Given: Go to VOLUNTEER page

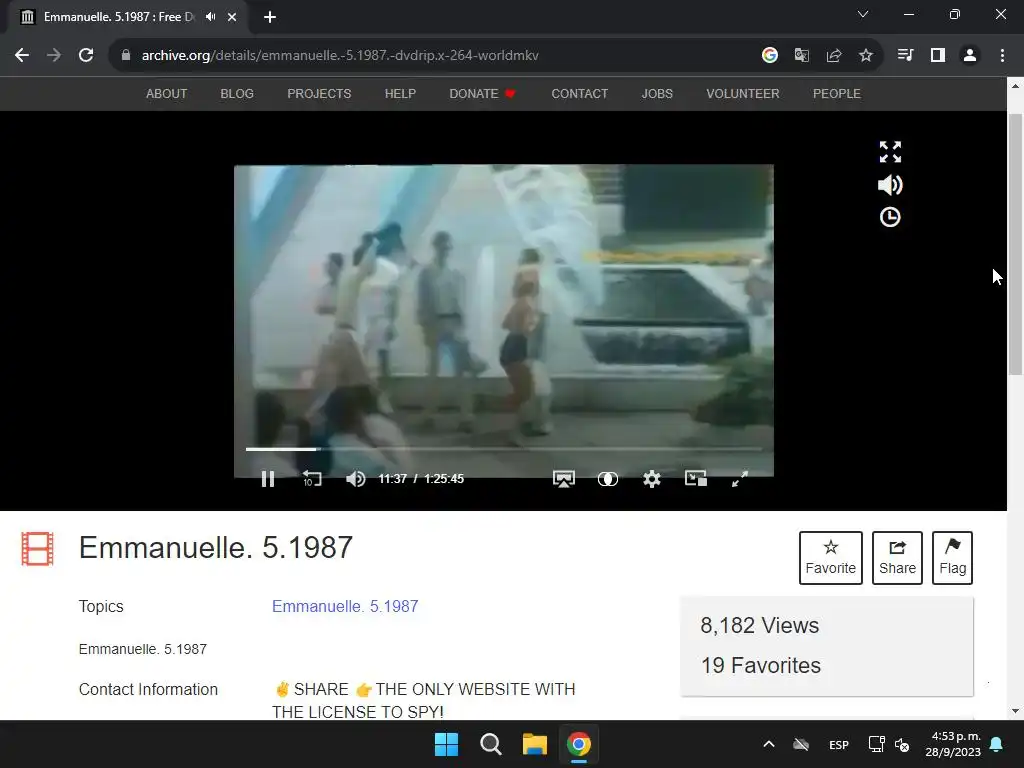Looking at the screenshot, I should [743, 94].
